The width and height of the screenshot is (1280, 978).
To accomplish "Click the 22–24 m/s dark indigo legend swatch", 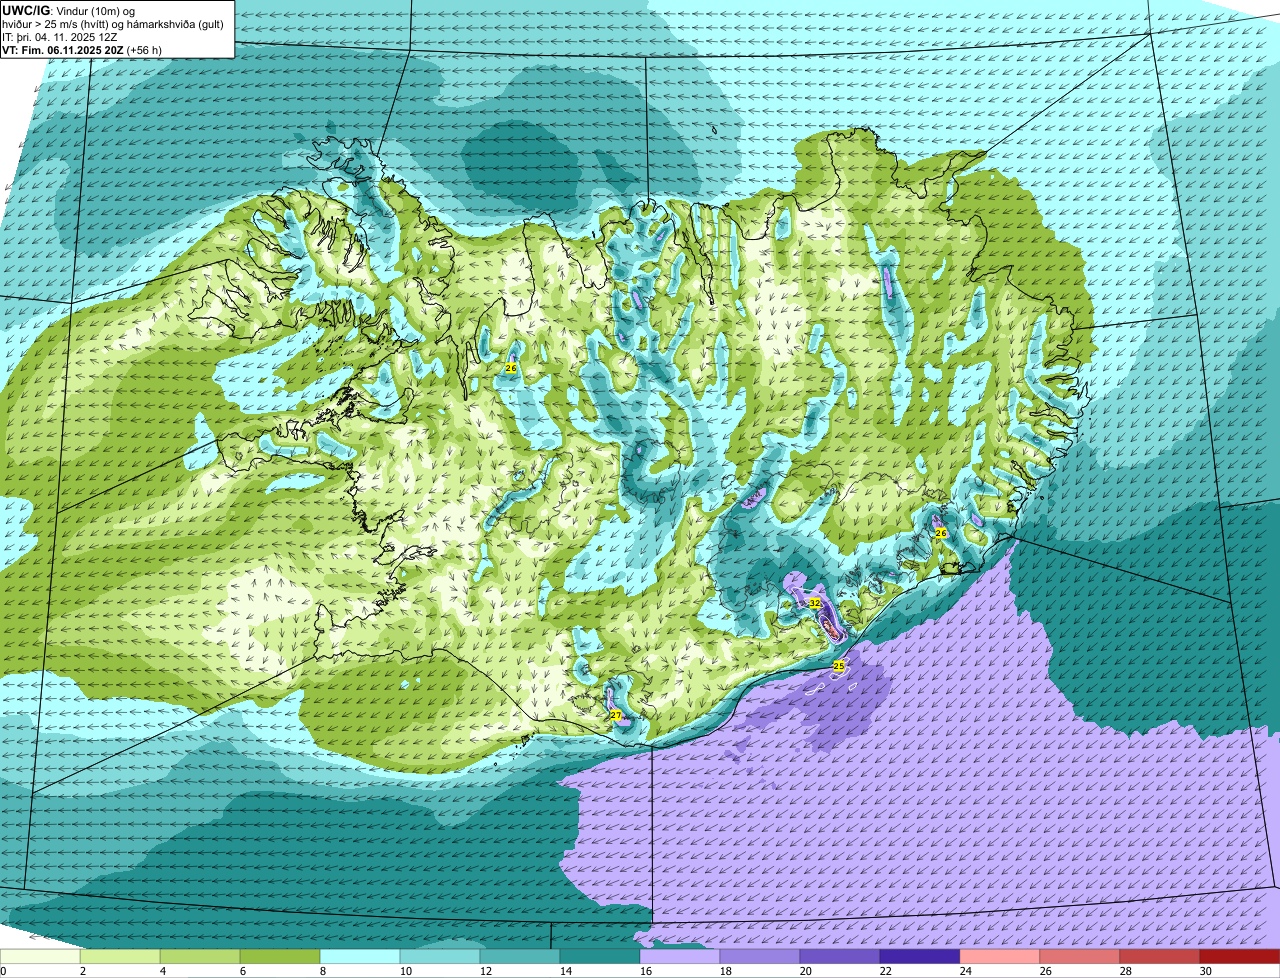I will click(920, 956).
